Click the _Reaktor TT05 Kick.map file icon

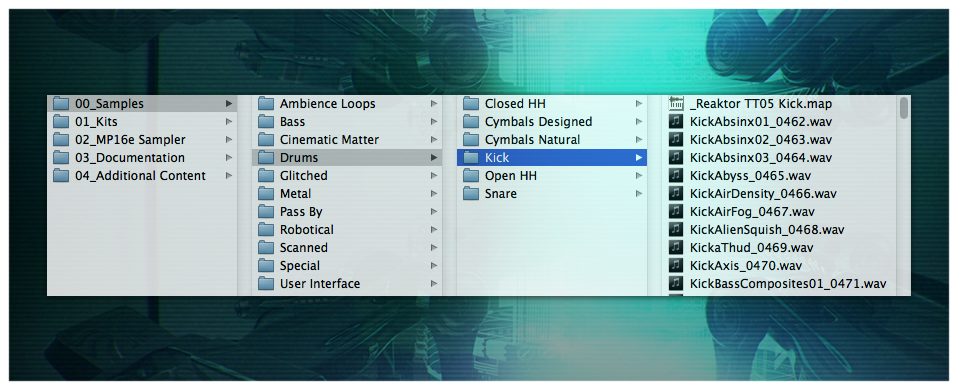tap(676, 104)
